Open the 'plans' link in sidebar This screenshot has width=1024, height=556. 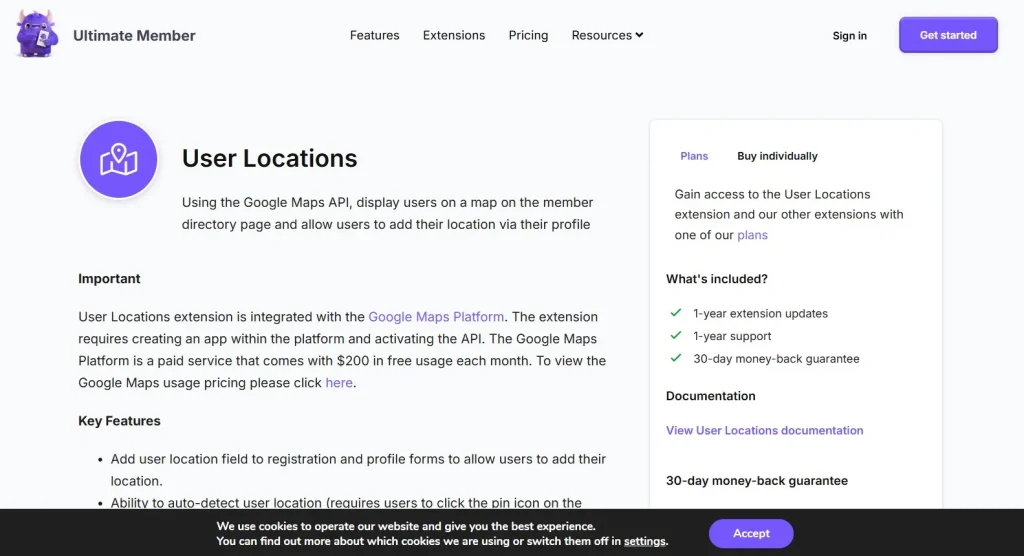click(752, 235)
